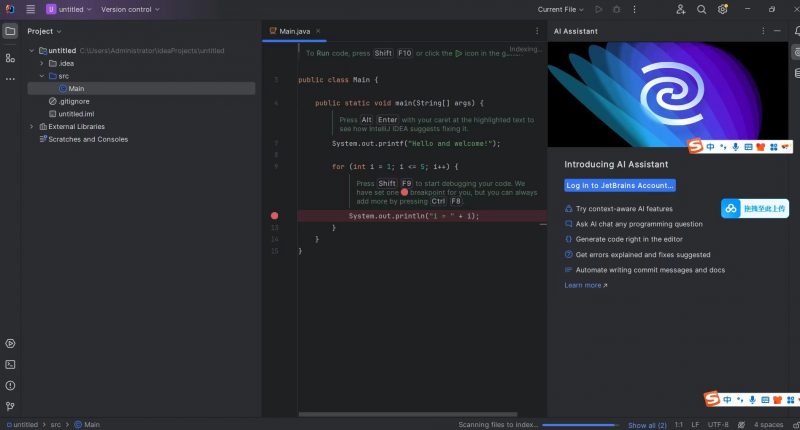Viewport: 800px width, 430px height.
Task: Open the Terminal tool window
Action: (x=10, y=365)
